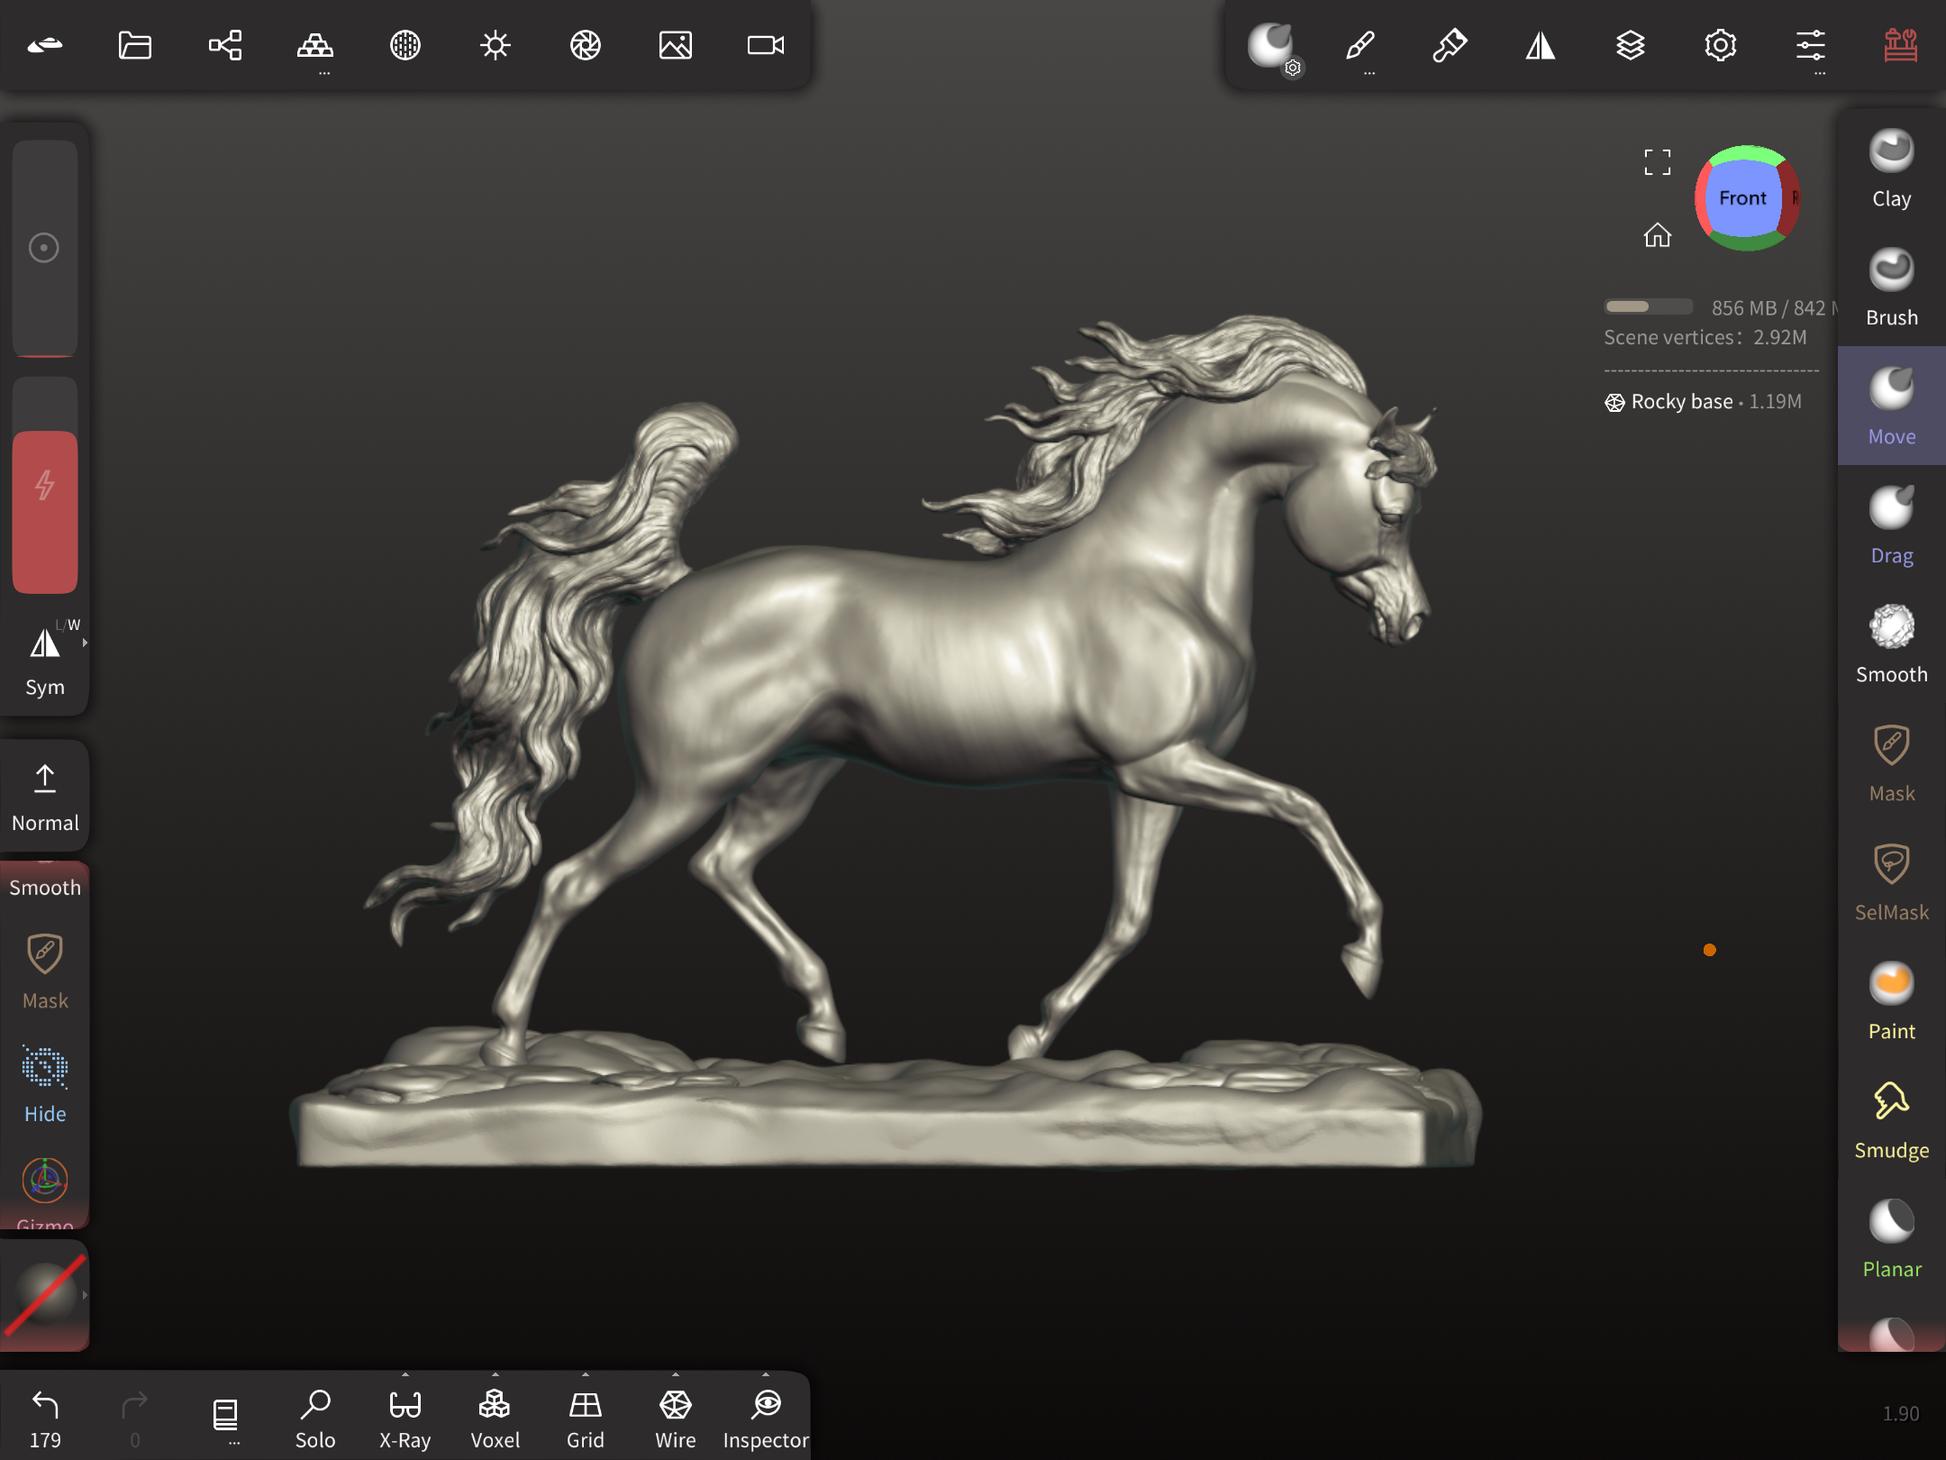Screen dimensions: 1946x1460
Task: Toggle Wire wireframe display
Action: coord(675,1417)
